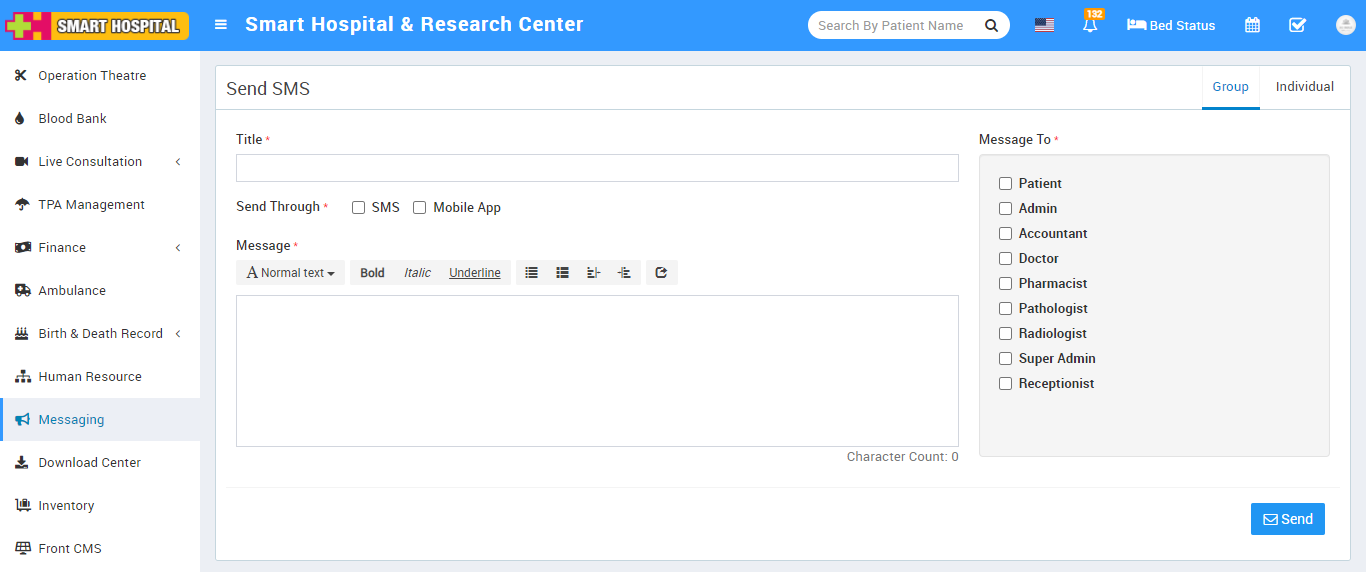Click the user profile avatar icon

[x=1345, y=25]
